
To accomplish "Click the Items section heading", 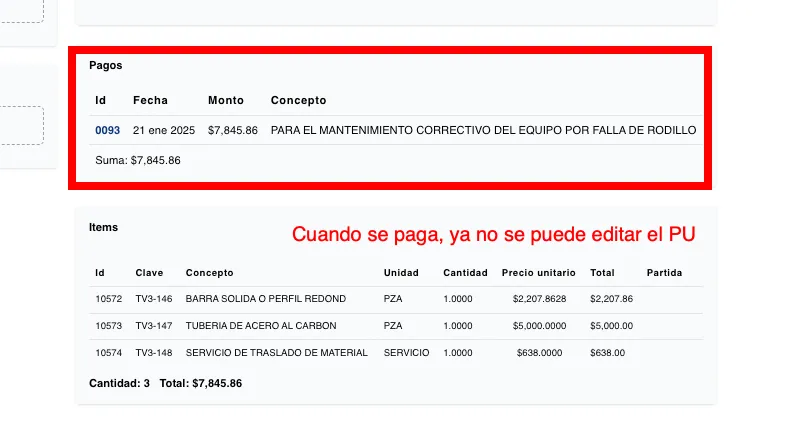I will tap(103, 227).
